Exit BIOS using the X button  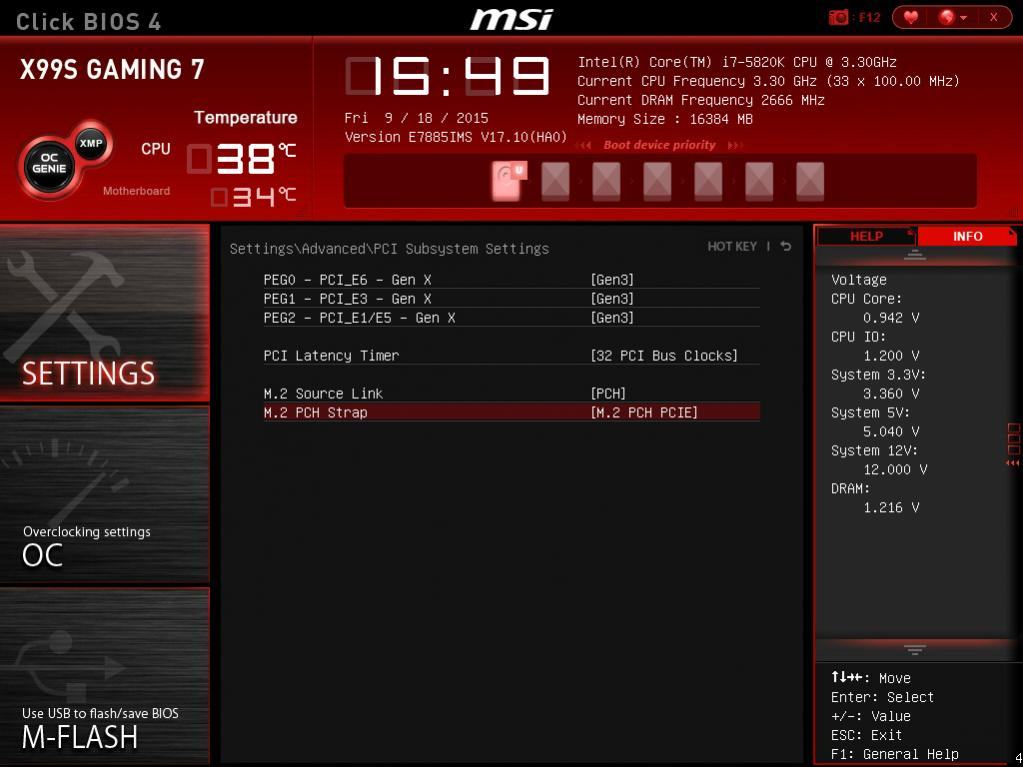[x=993, y=18]
